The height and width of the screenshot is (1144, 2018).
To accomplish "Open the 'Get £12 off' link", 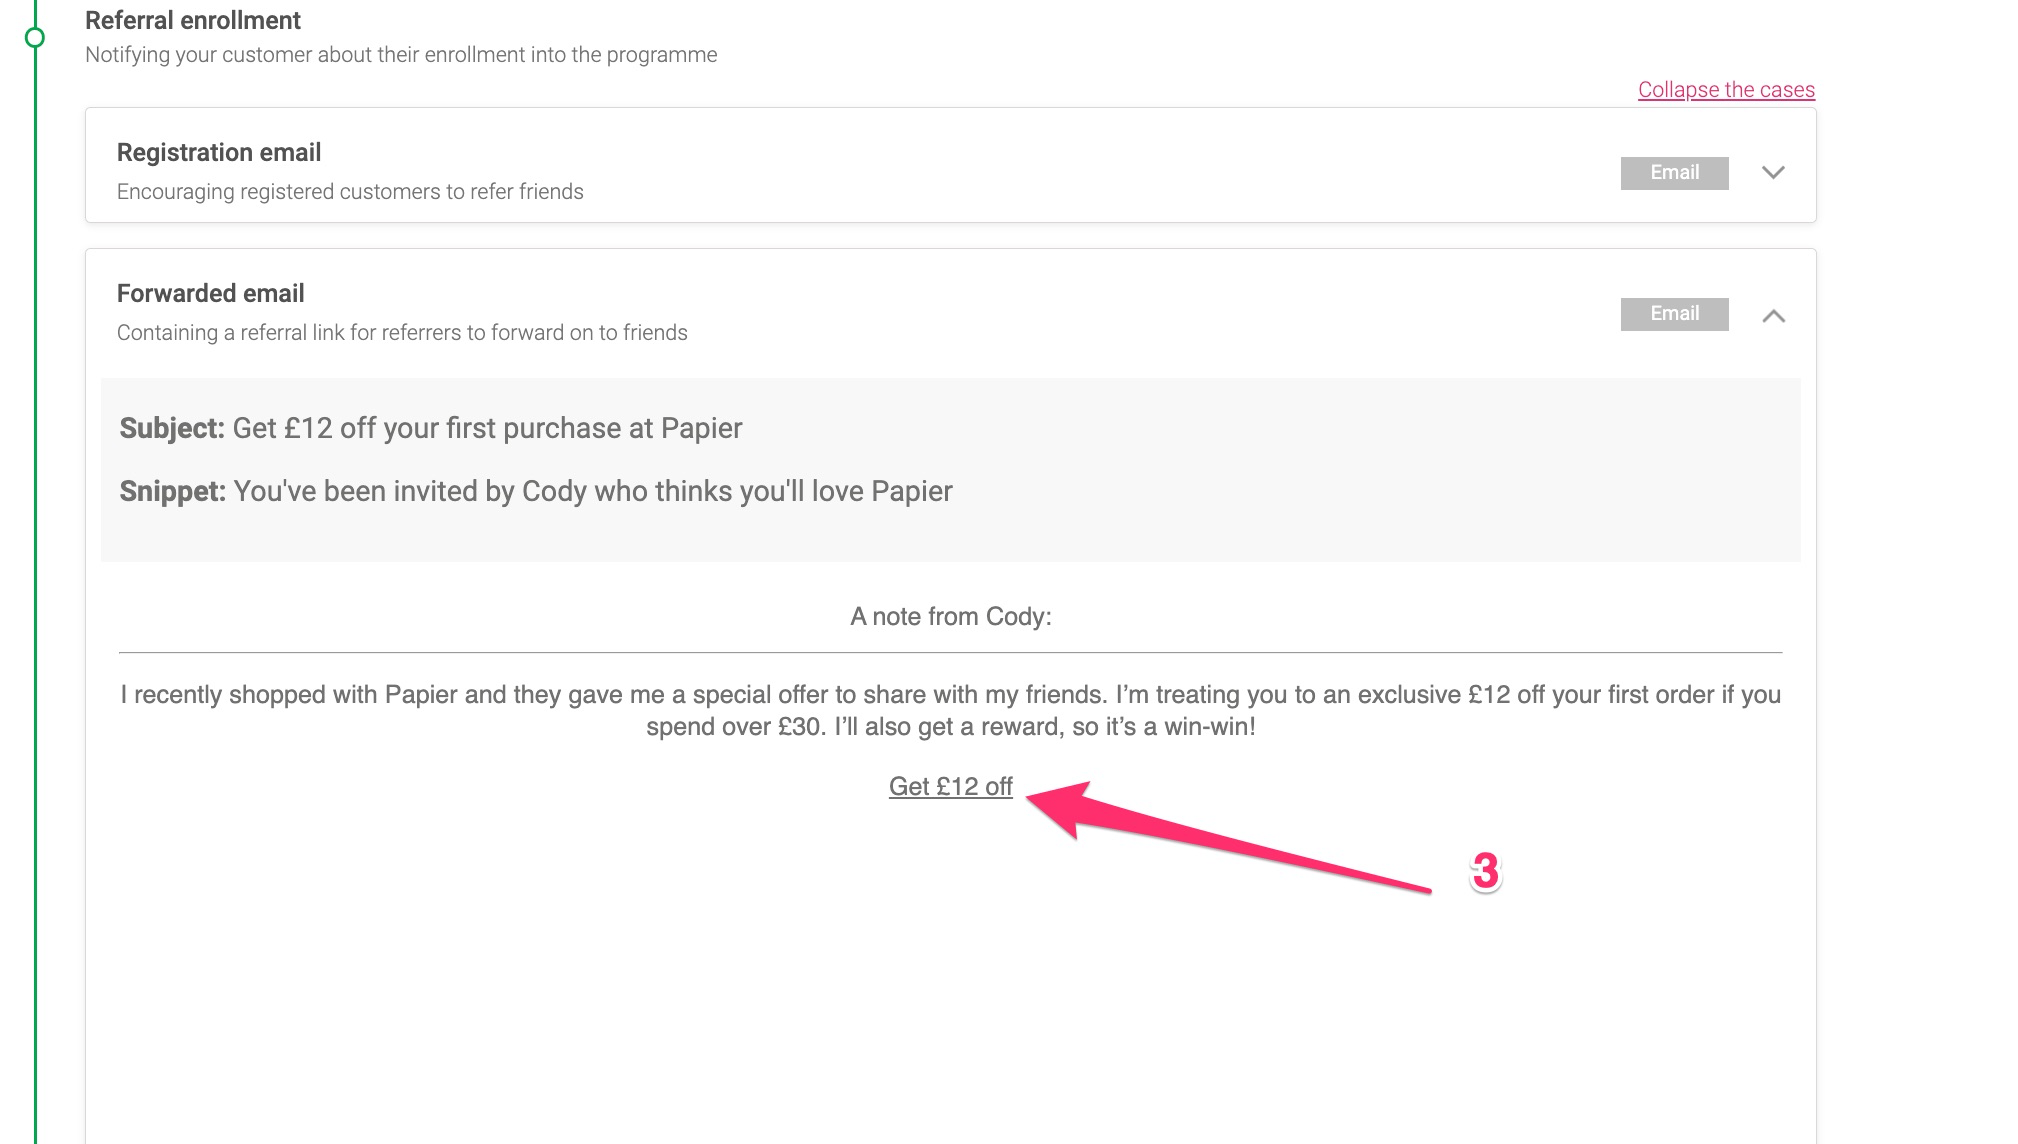I will [951, 787].
